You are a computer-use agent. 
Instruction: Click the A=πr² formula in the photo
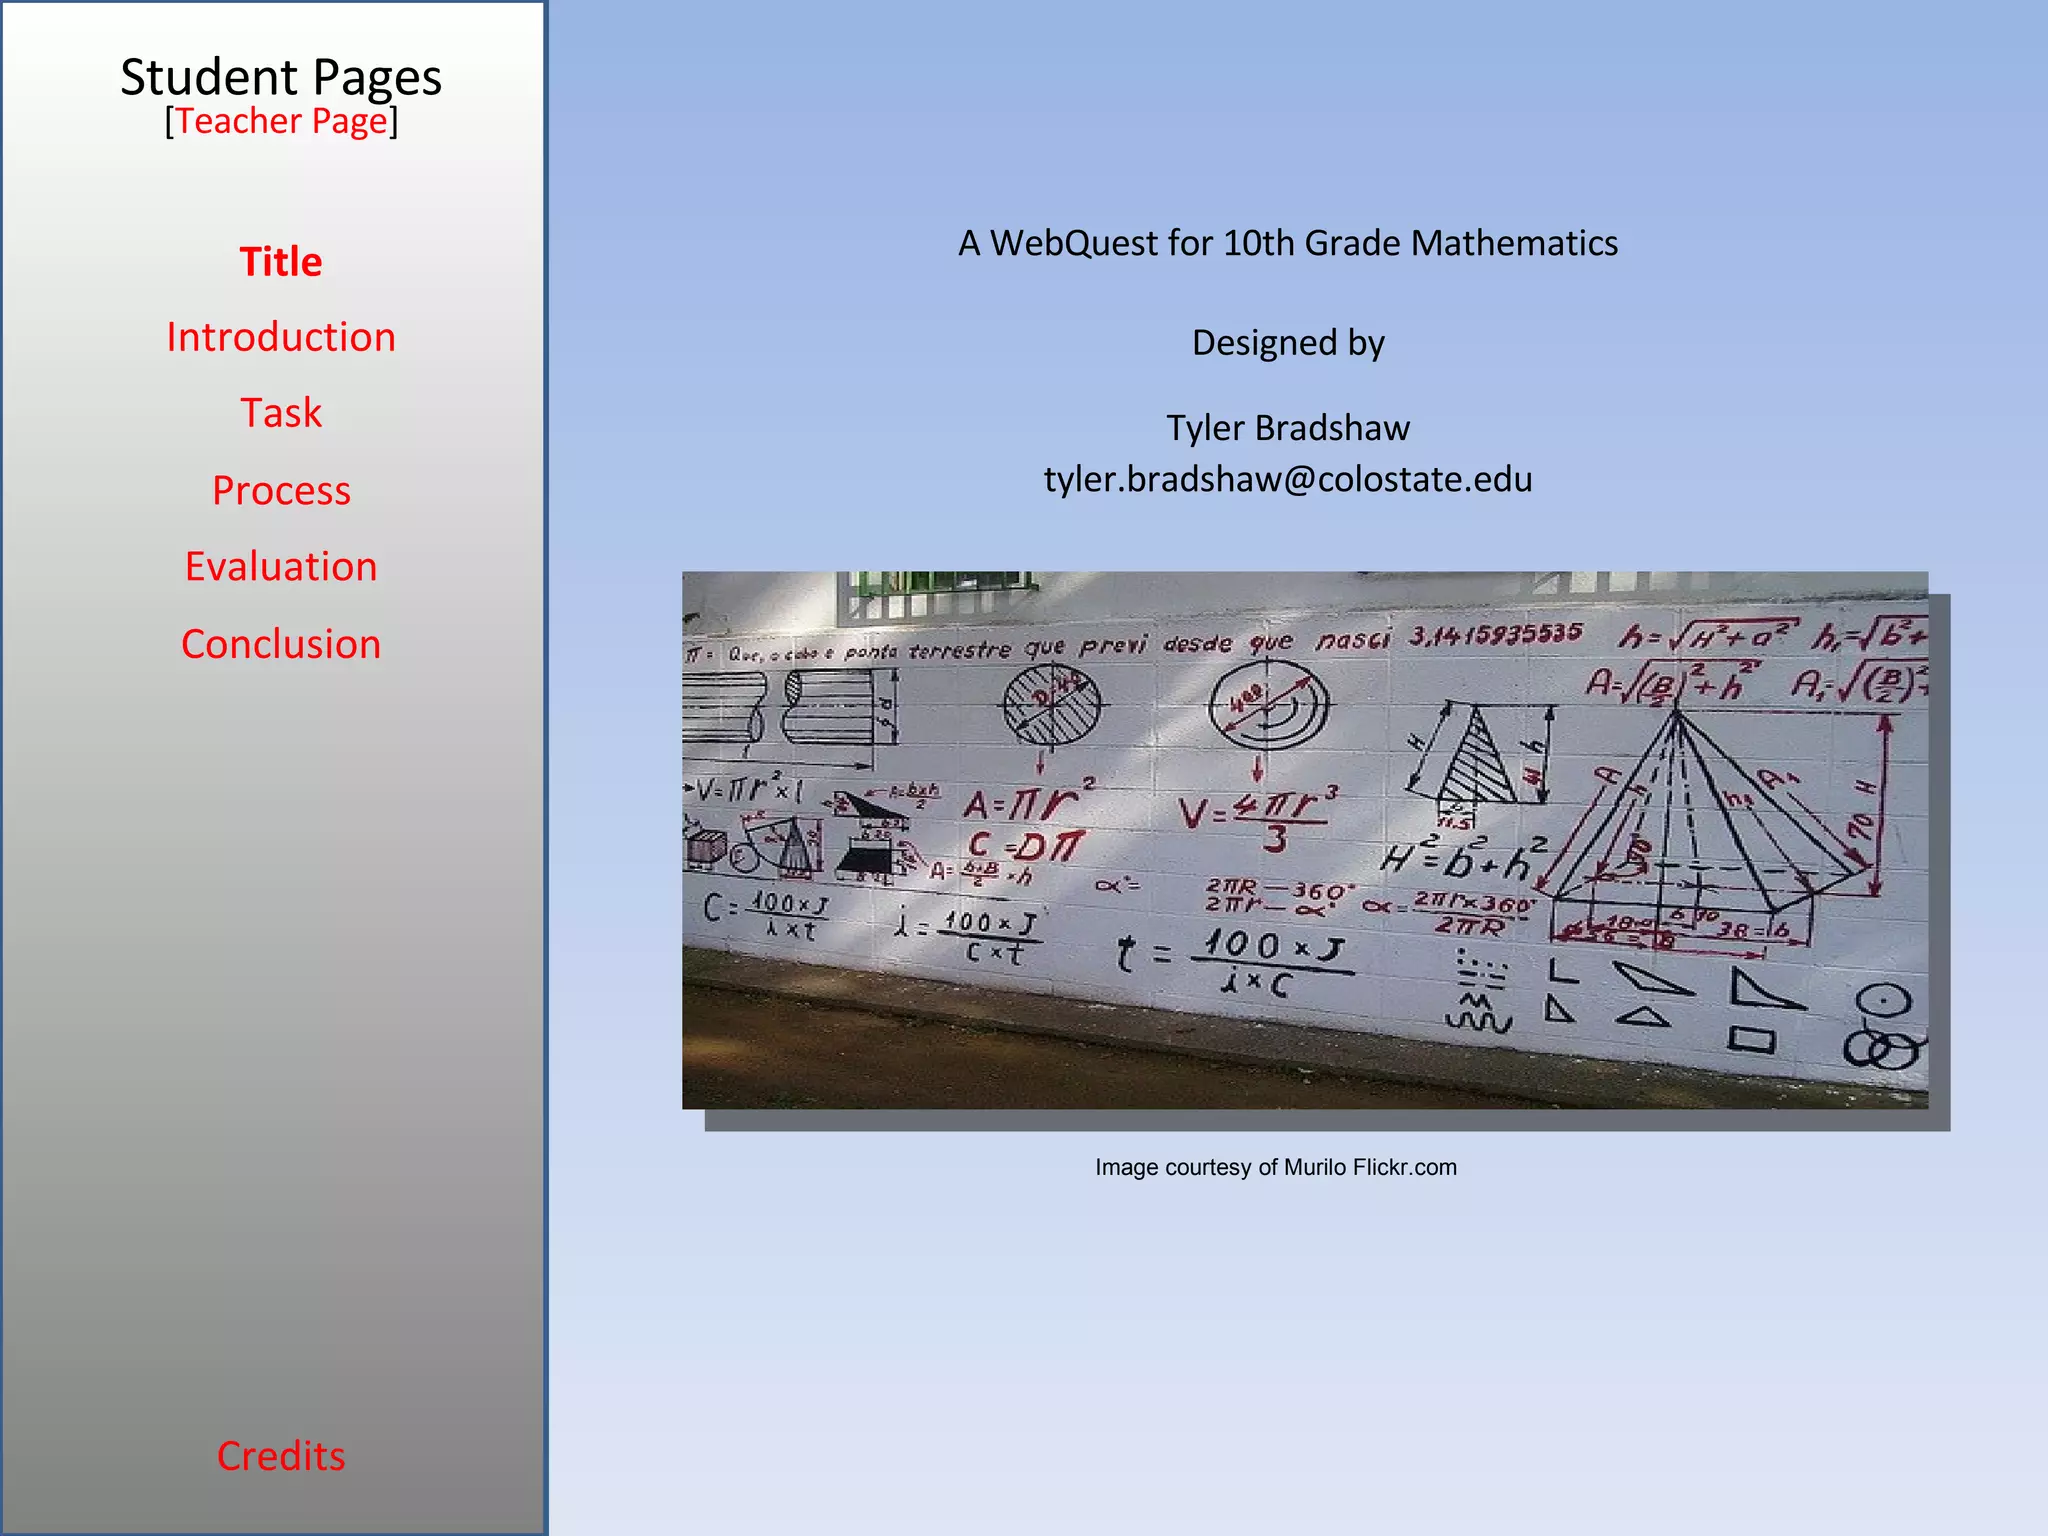pyautogui.click(x=1027, y=803)
